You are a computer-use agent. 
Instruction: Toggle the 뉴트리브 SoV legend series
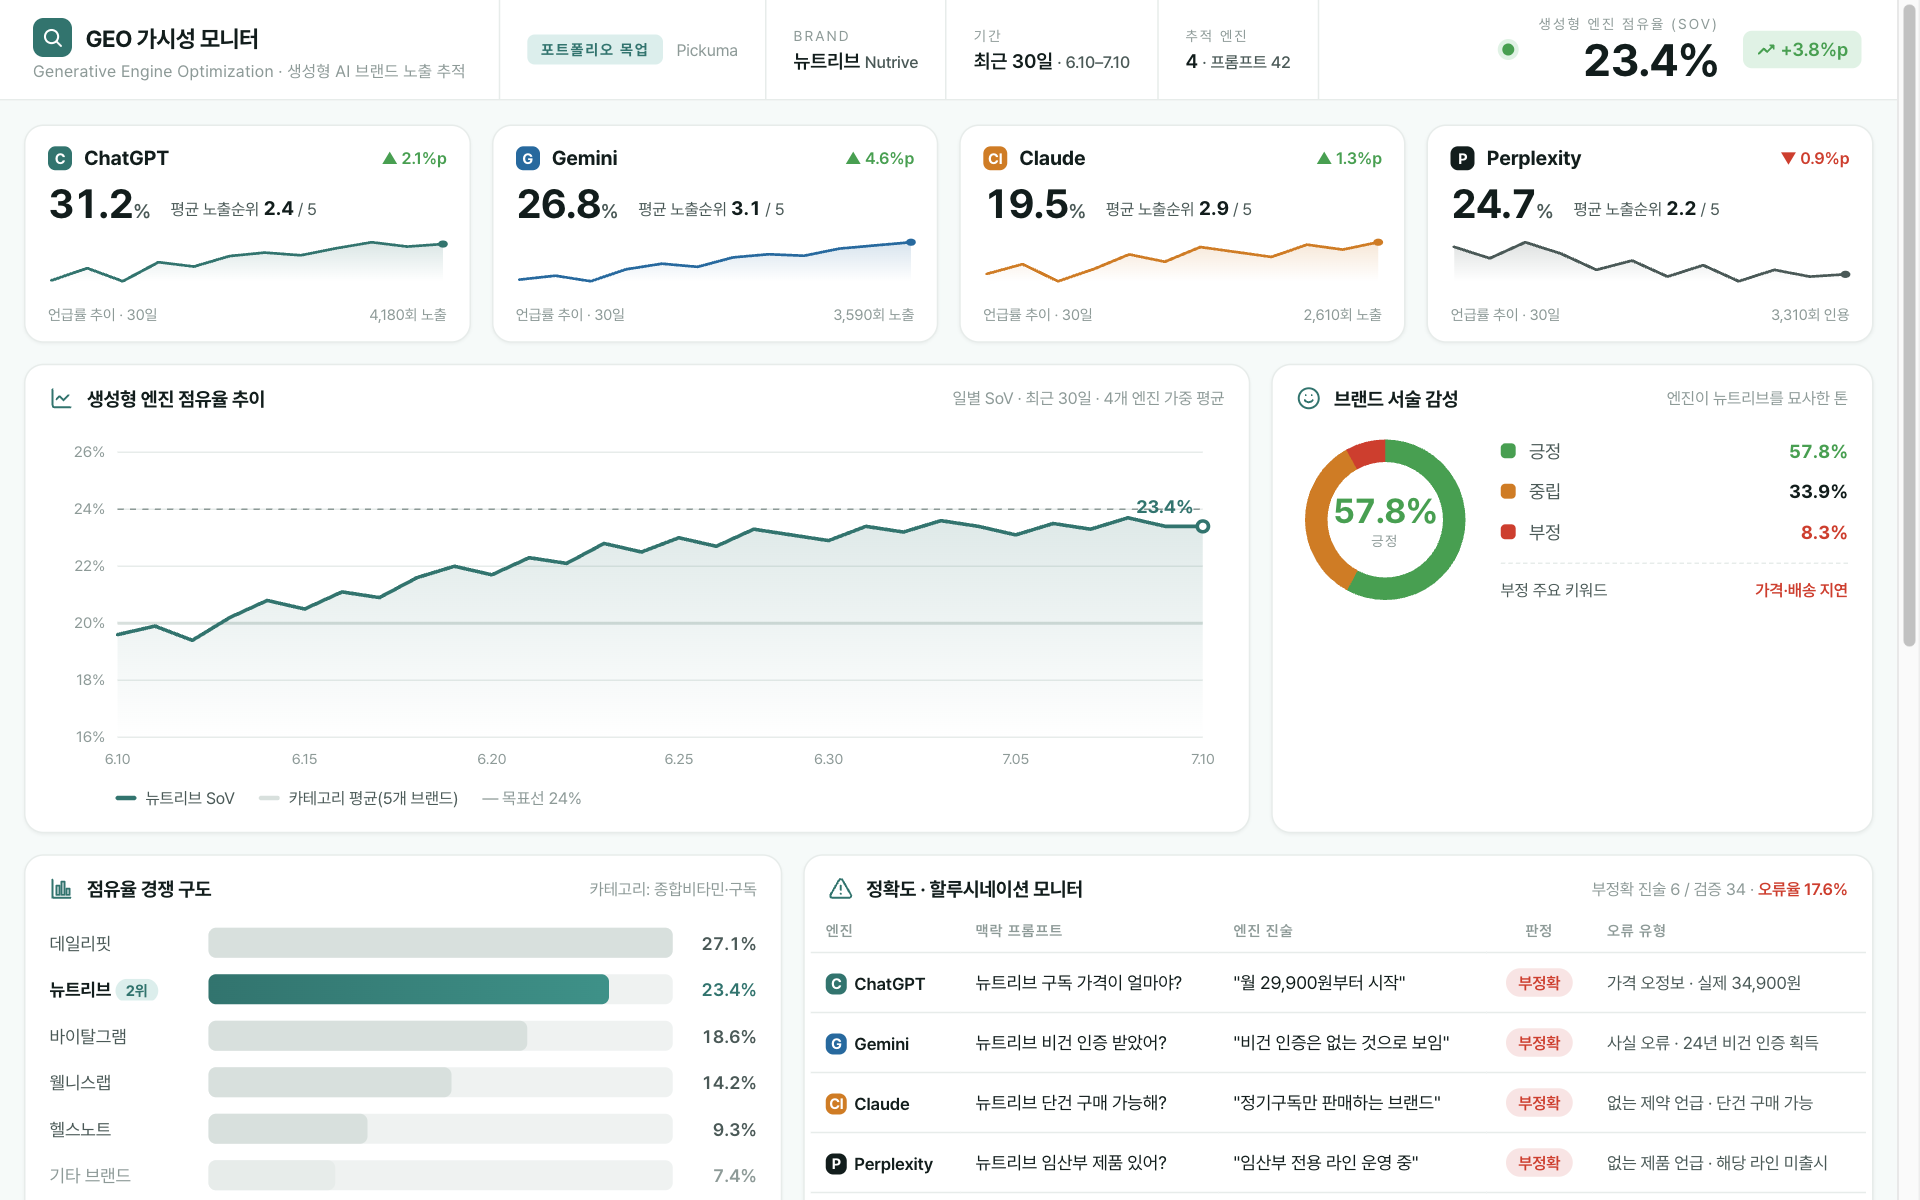[175, 798]
